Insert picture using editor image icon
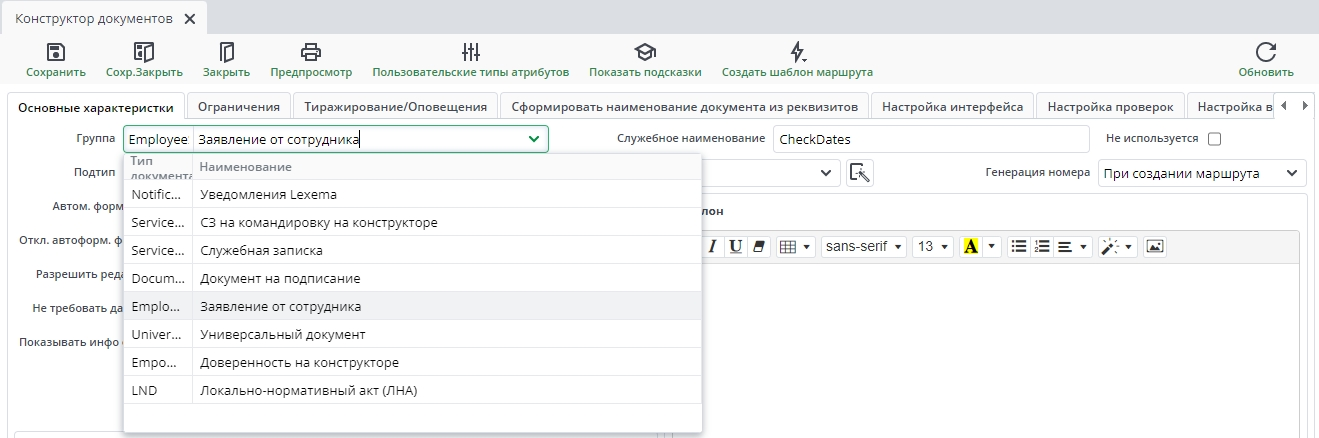This screenshot has height=438, width=1319. click(1155, 246)
